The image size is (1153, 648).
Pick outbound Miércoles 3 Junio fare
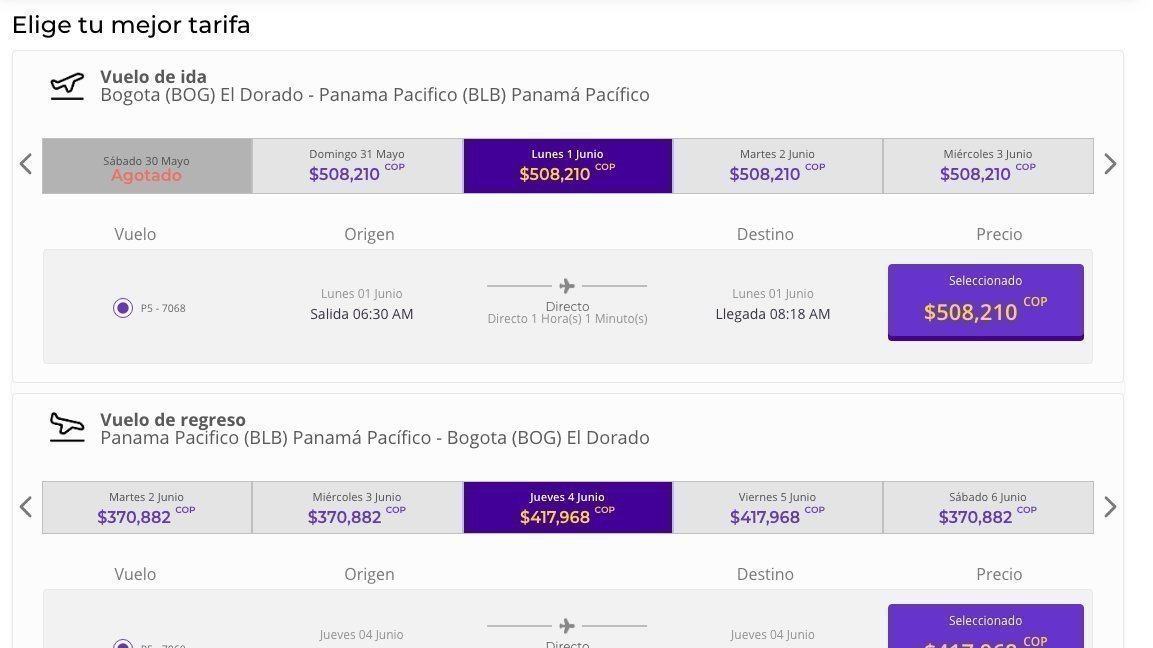pos(988,166)
